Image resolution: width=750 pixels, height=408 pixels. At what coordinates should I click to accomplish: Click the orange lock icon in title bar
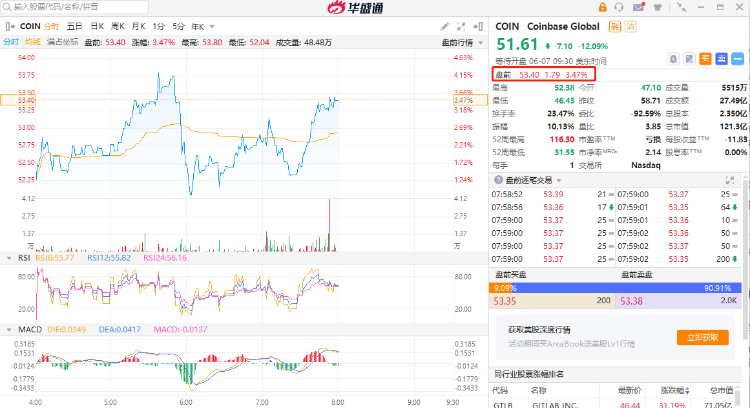point(603,7)
